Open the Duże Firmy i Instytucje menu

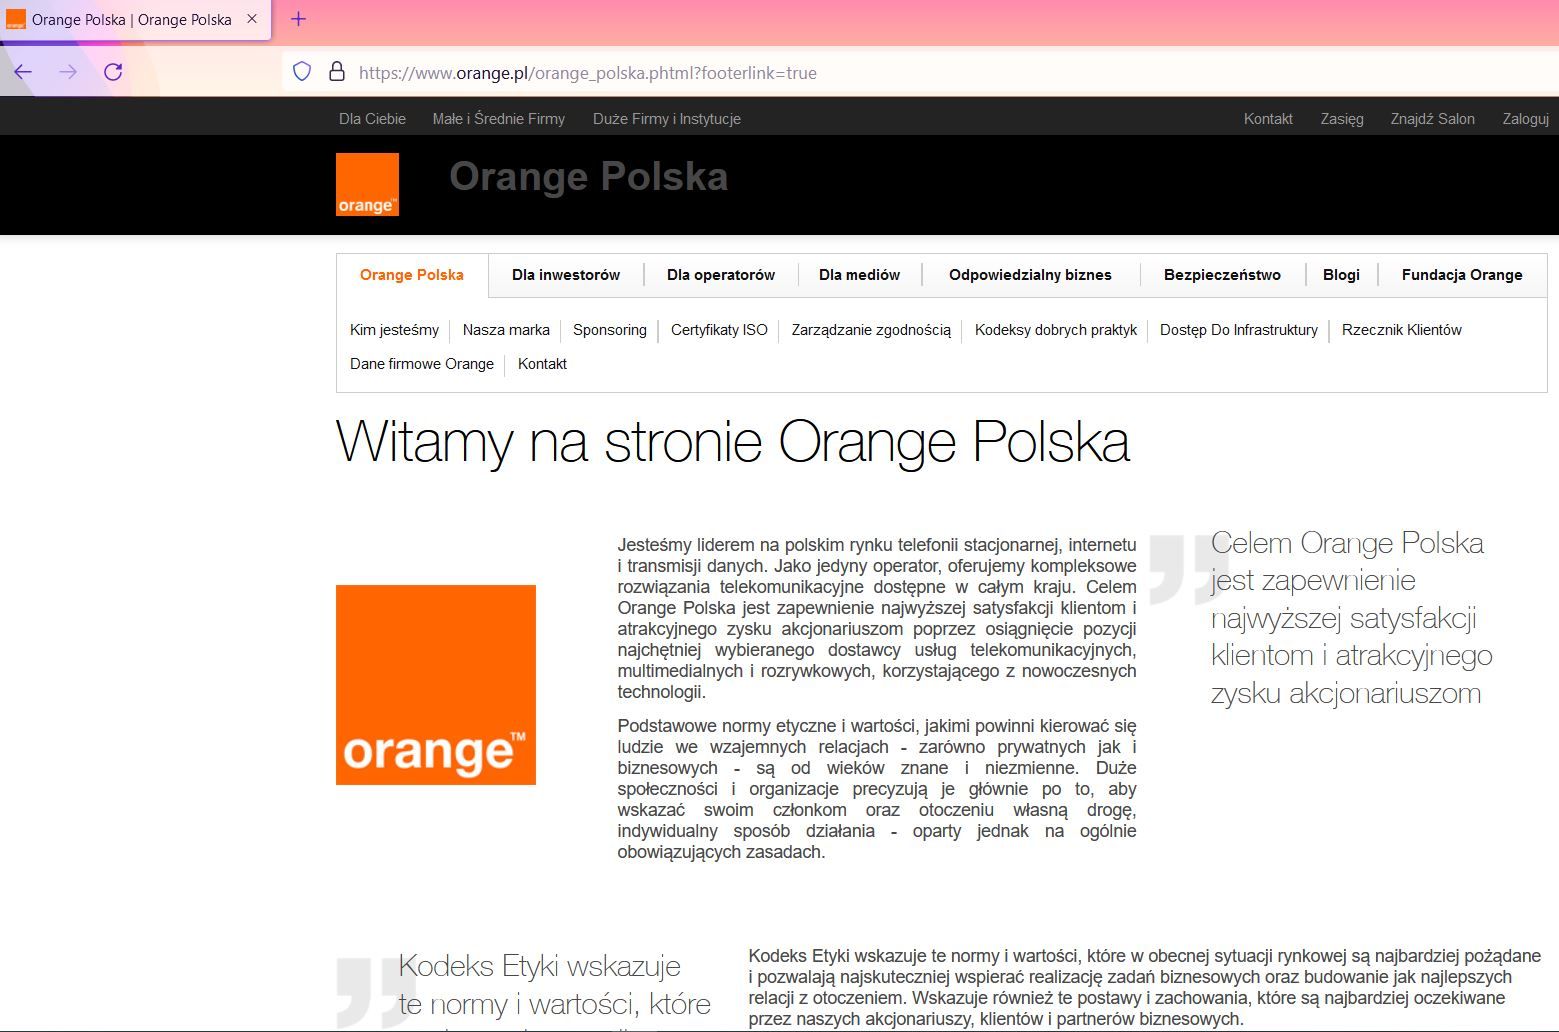click(x=666, y=118)
